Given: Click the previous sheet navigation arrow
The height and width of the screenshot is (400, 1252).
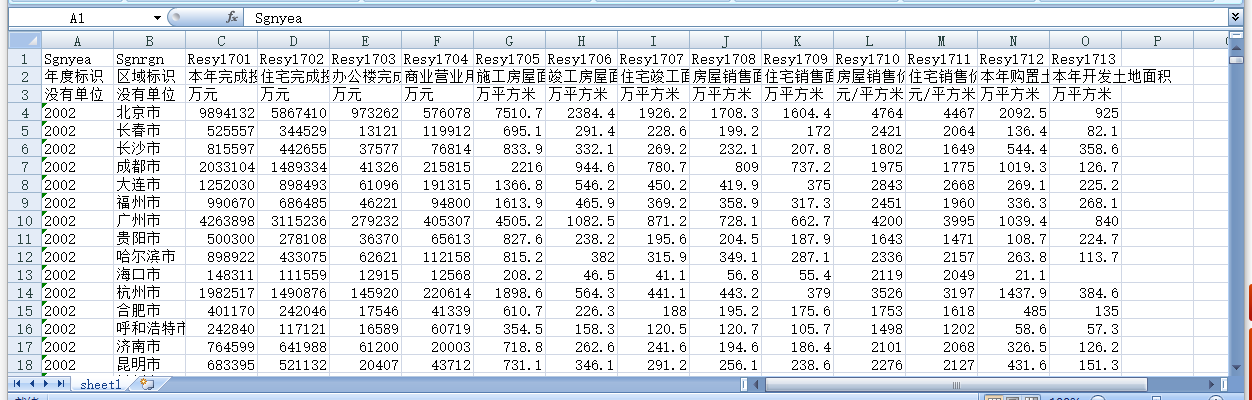Looking at the screenshot, I should 30,384.
